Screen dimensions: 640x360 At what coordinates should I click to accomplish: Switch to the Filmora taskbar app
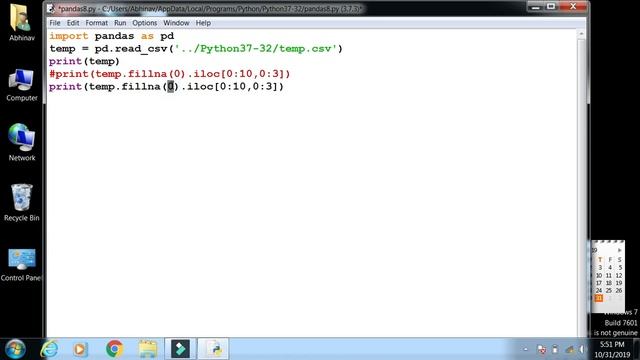pyautogui.click(x=180, y=349)
